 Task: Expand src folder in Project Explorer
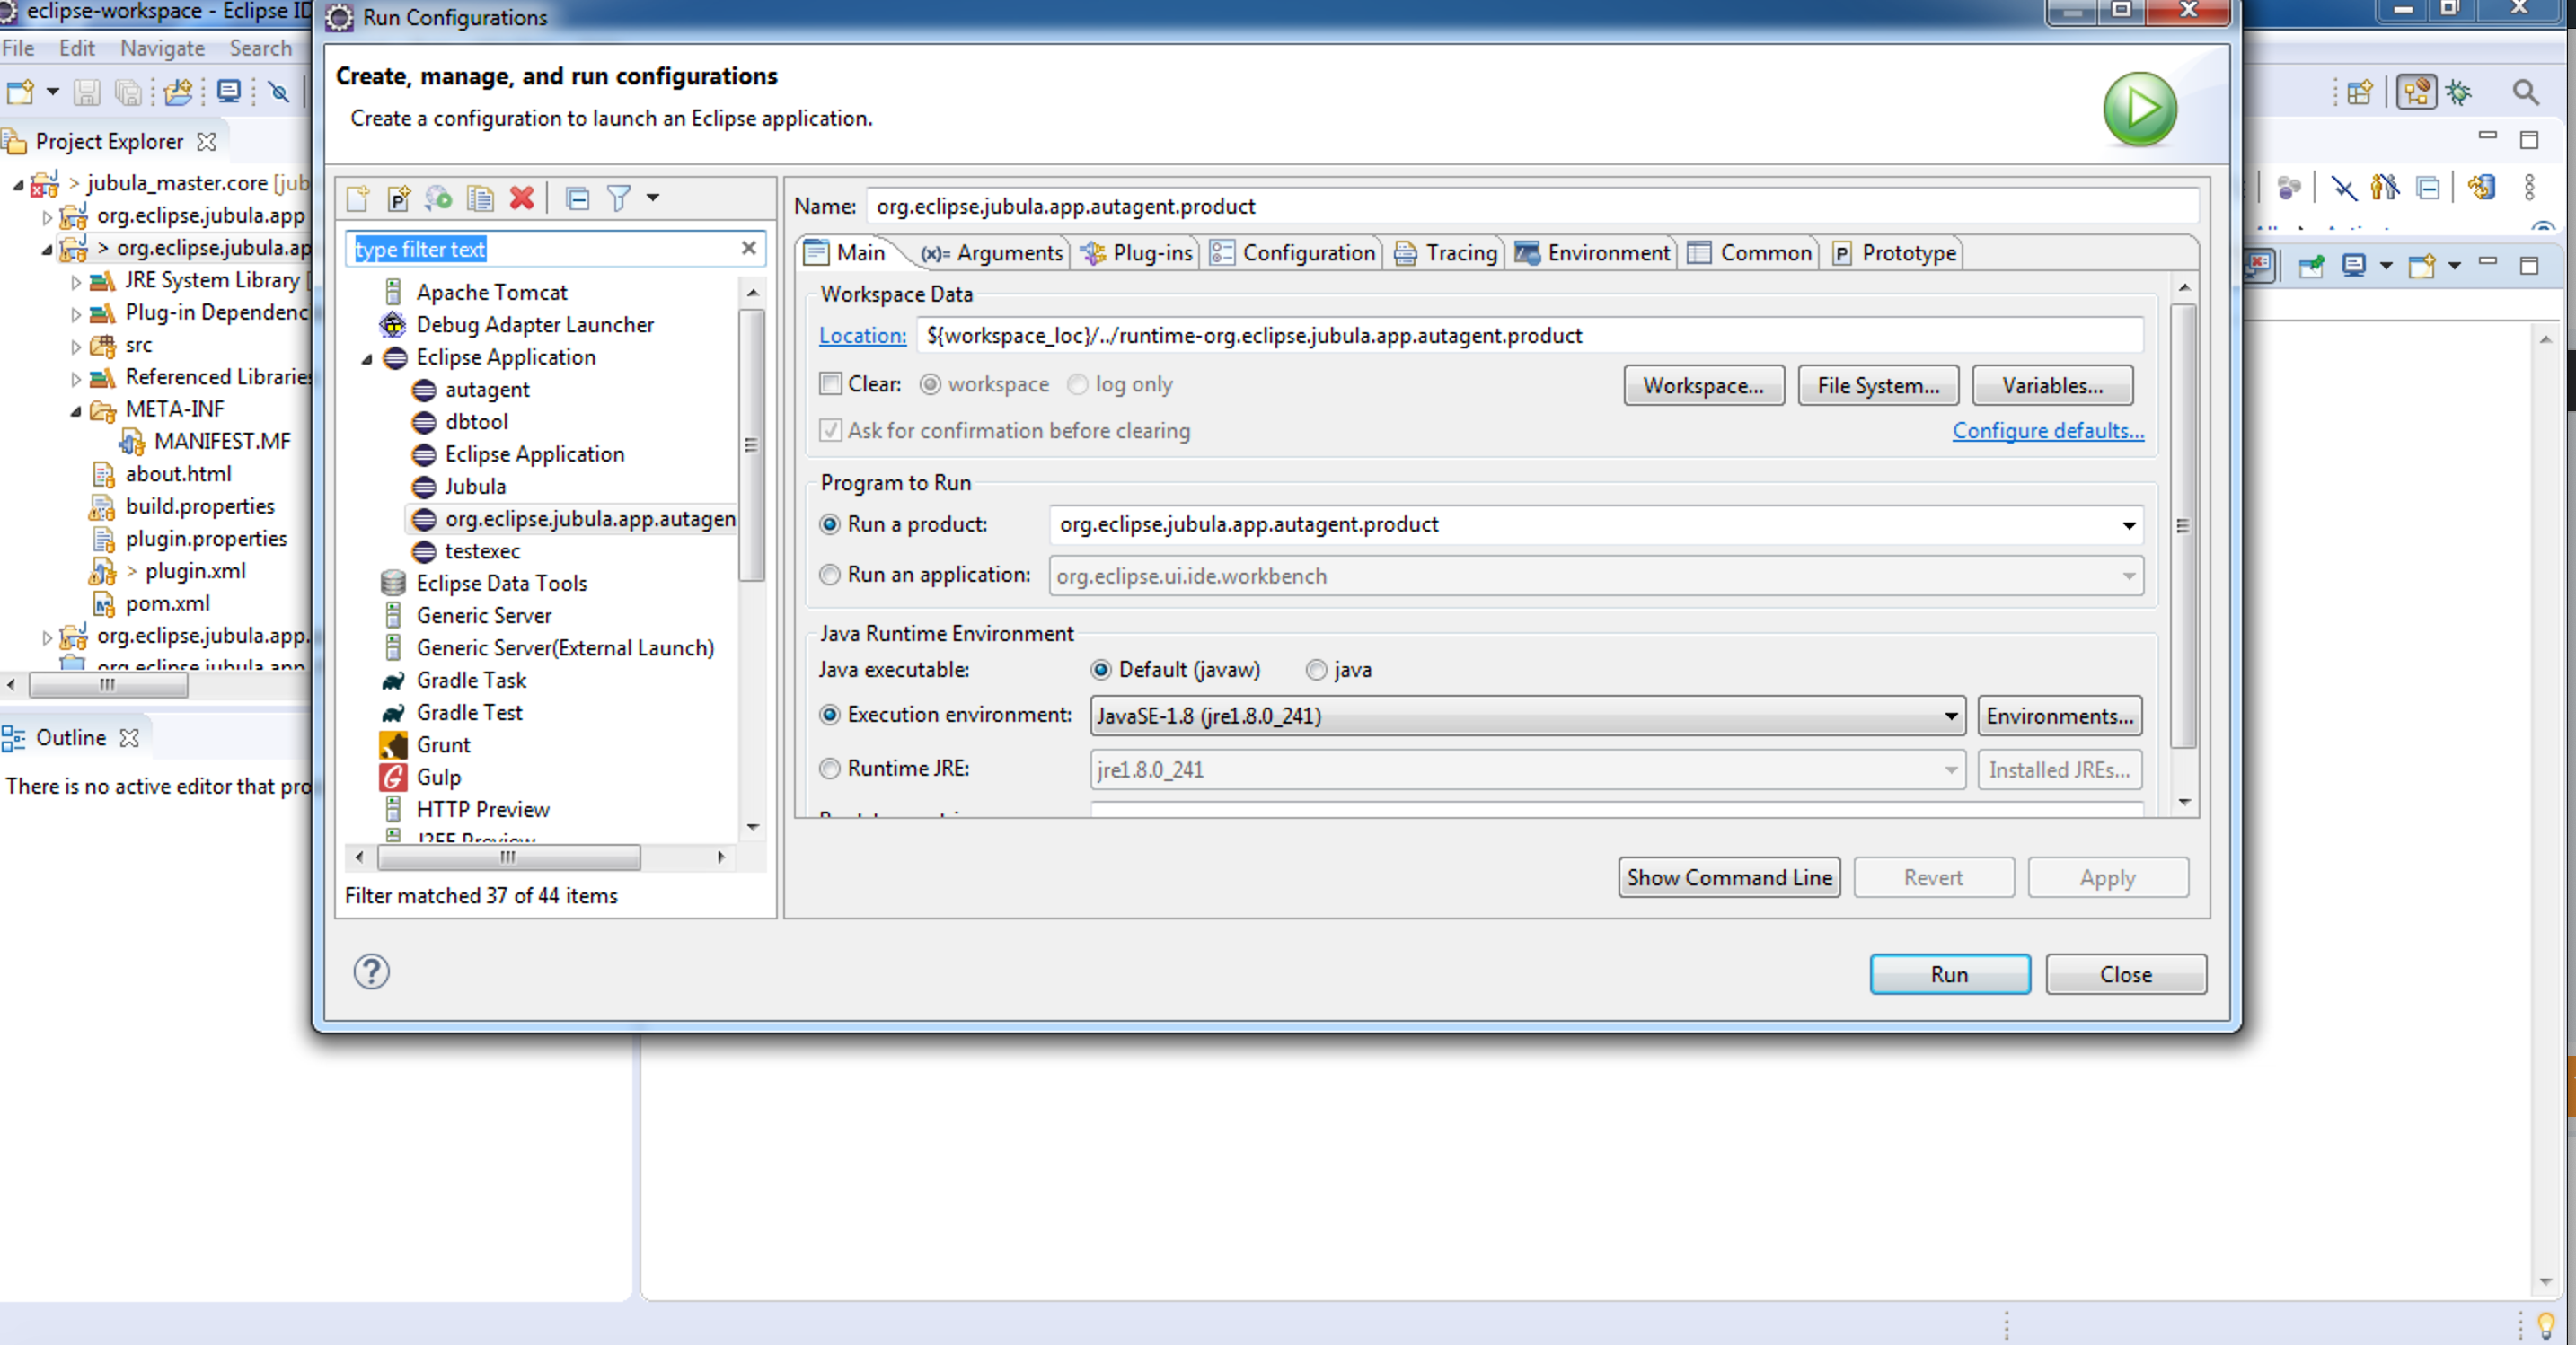click(x=76, y=346)
